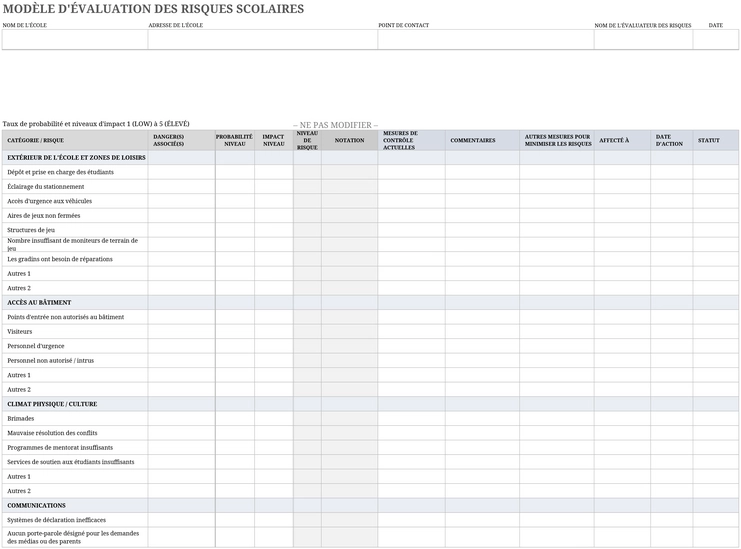Select the Brimades cell

(x=75, y=419)
